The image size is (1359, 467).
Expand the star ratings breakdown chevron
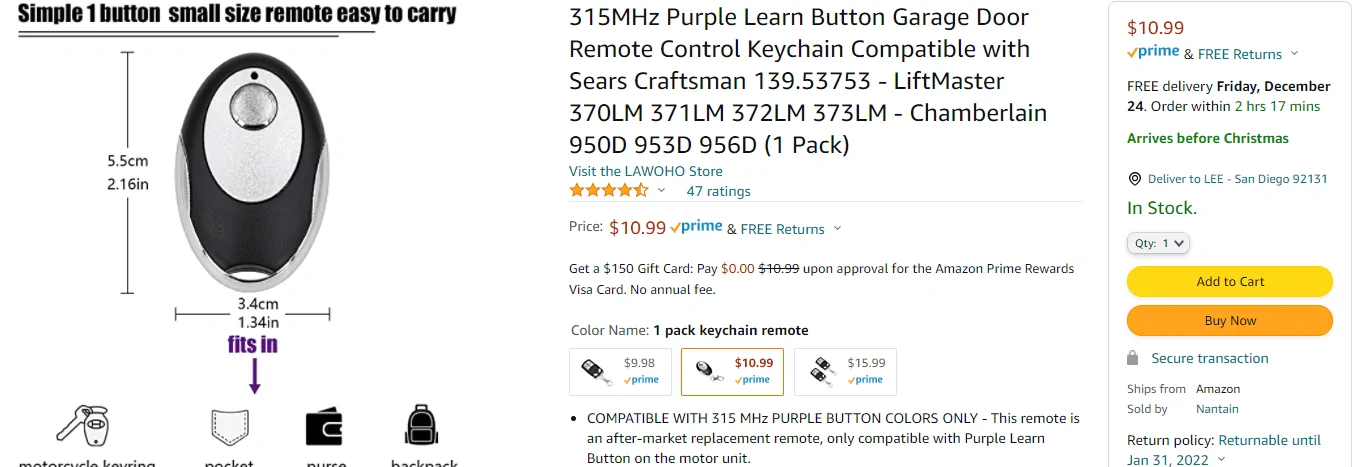(661, 190)
